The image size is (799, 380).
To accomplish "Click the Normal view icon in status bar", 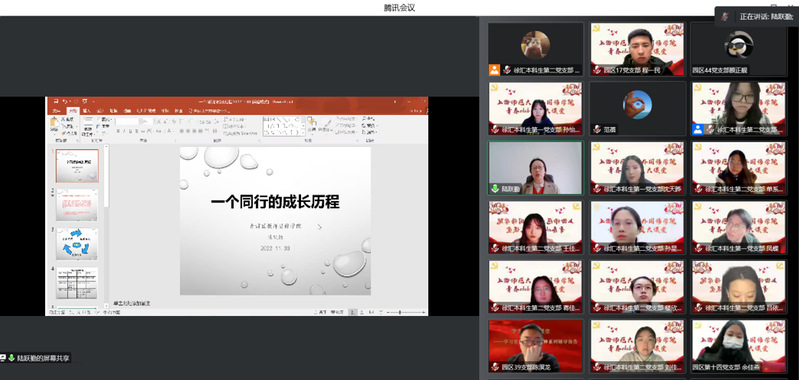I will click(353, 312).
